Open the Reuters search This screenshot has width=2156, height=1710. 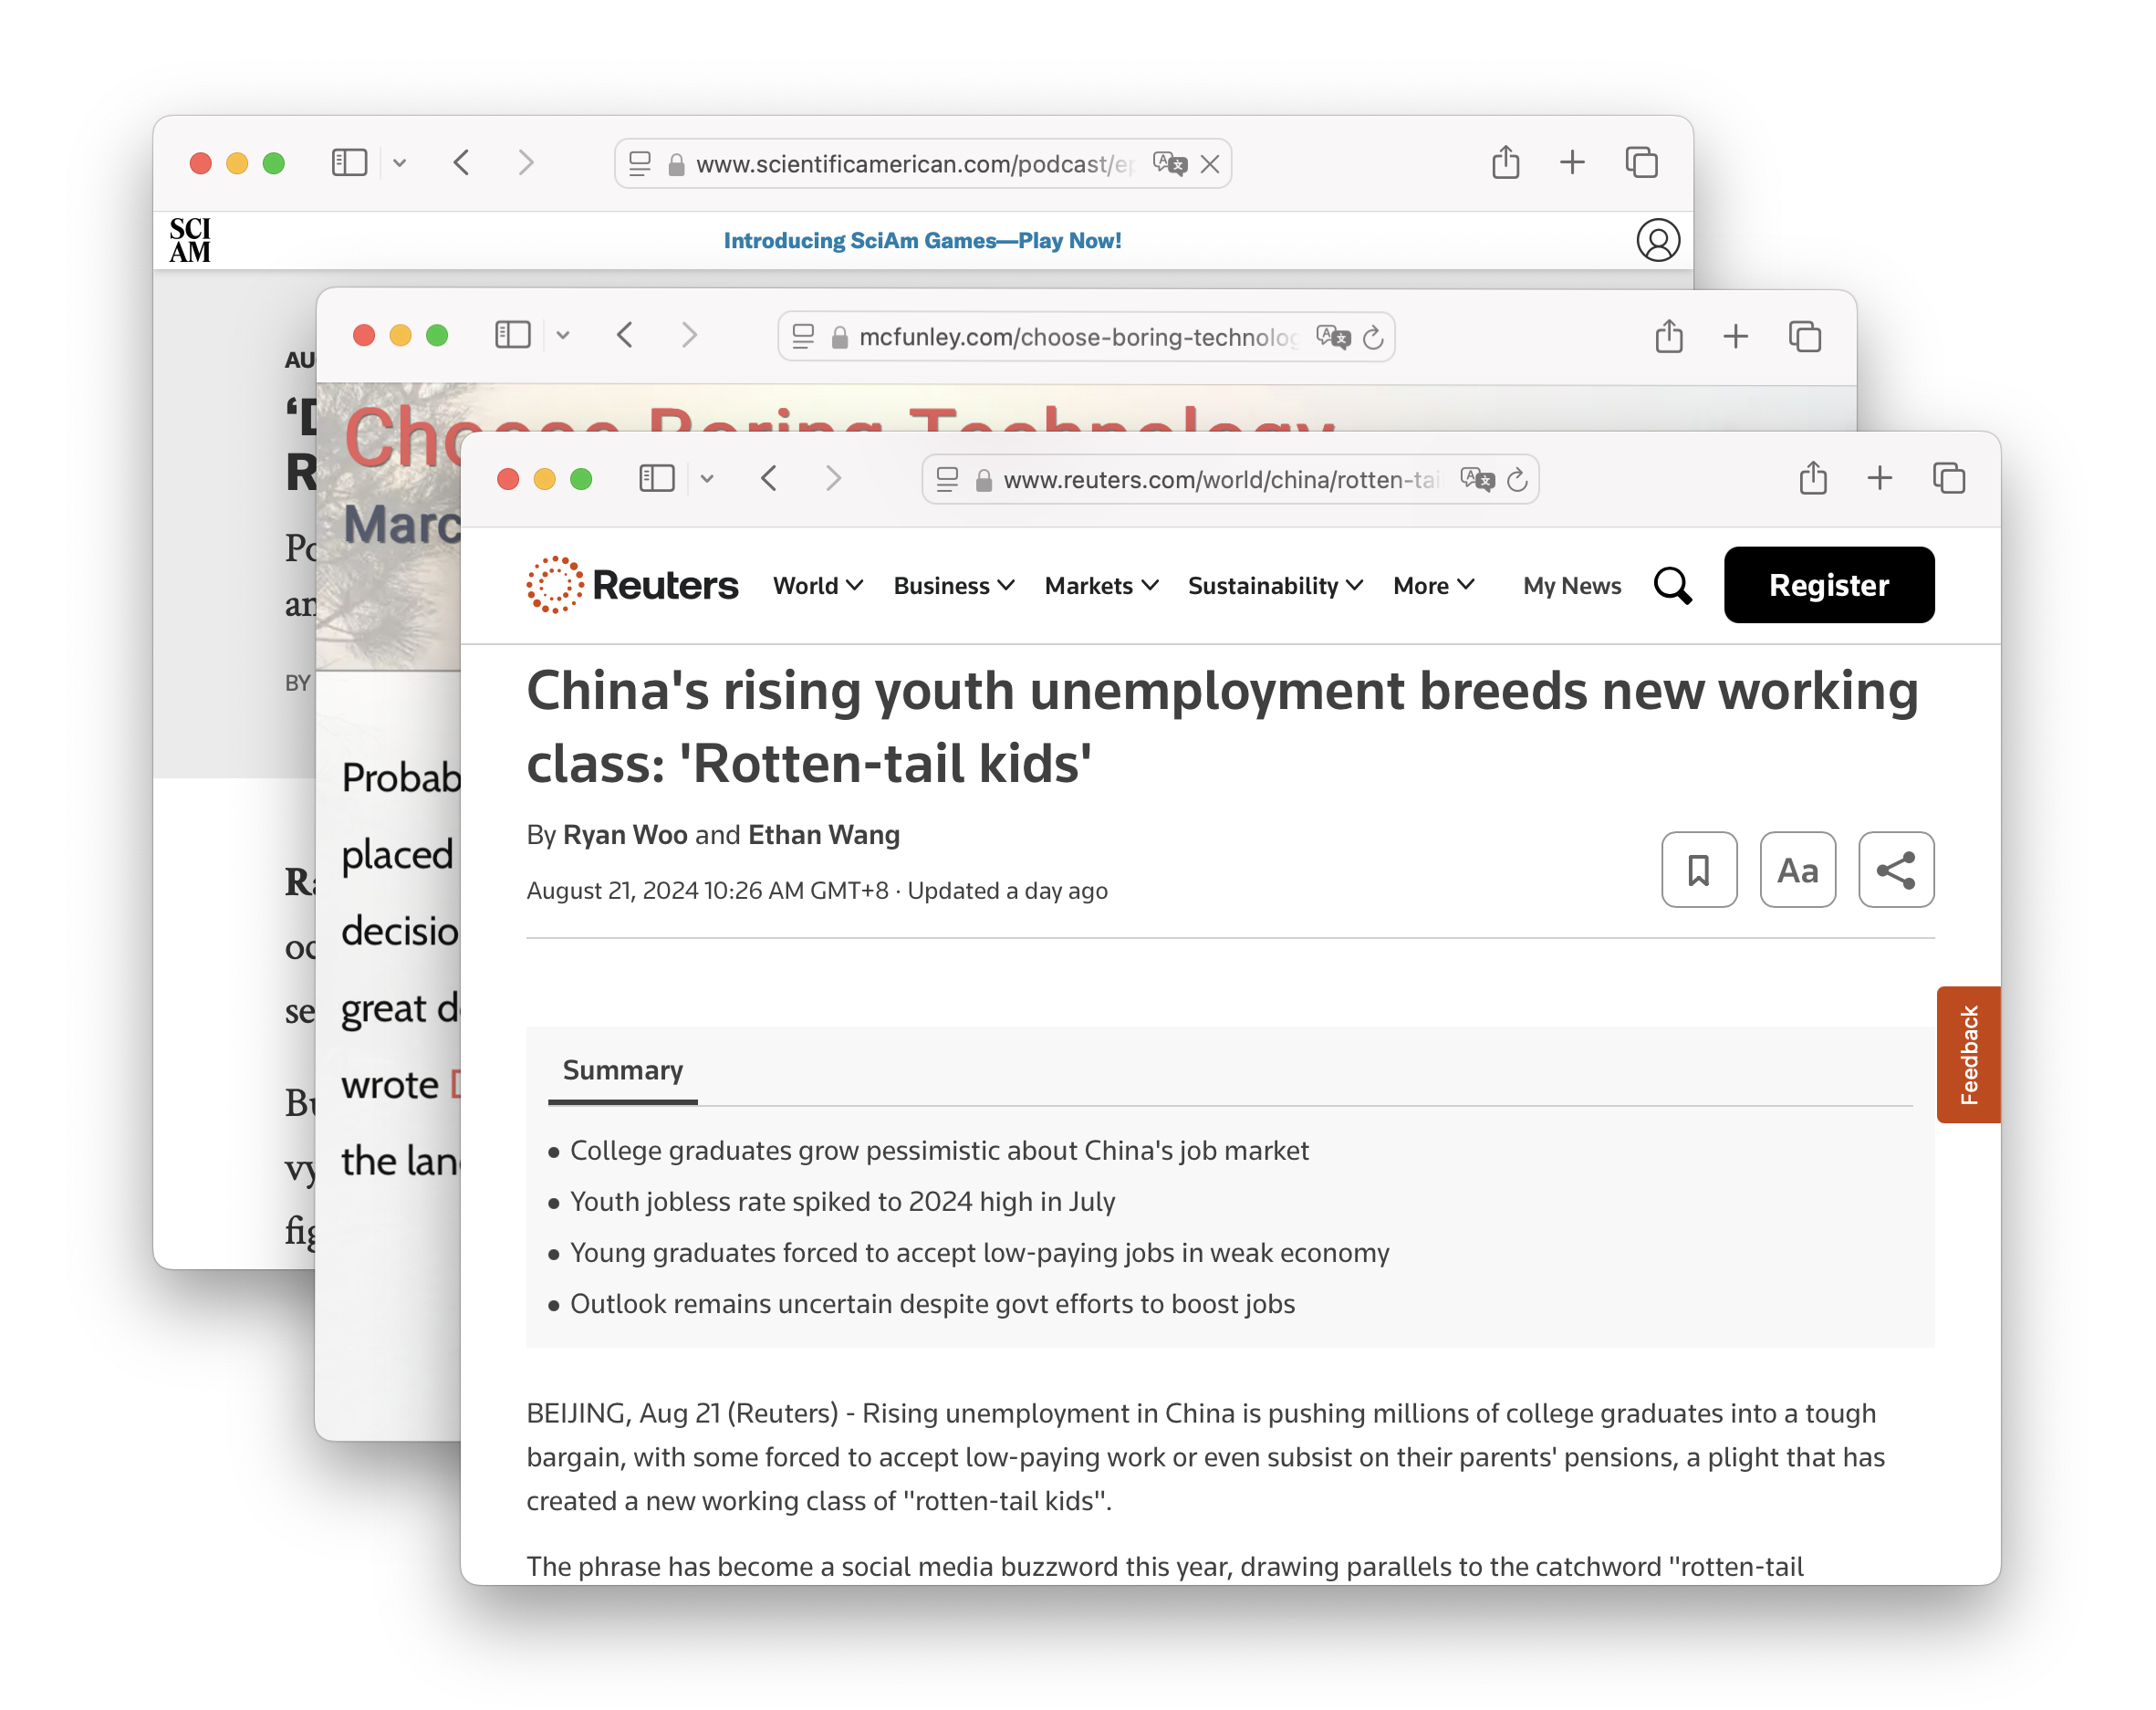[1673, 586]
